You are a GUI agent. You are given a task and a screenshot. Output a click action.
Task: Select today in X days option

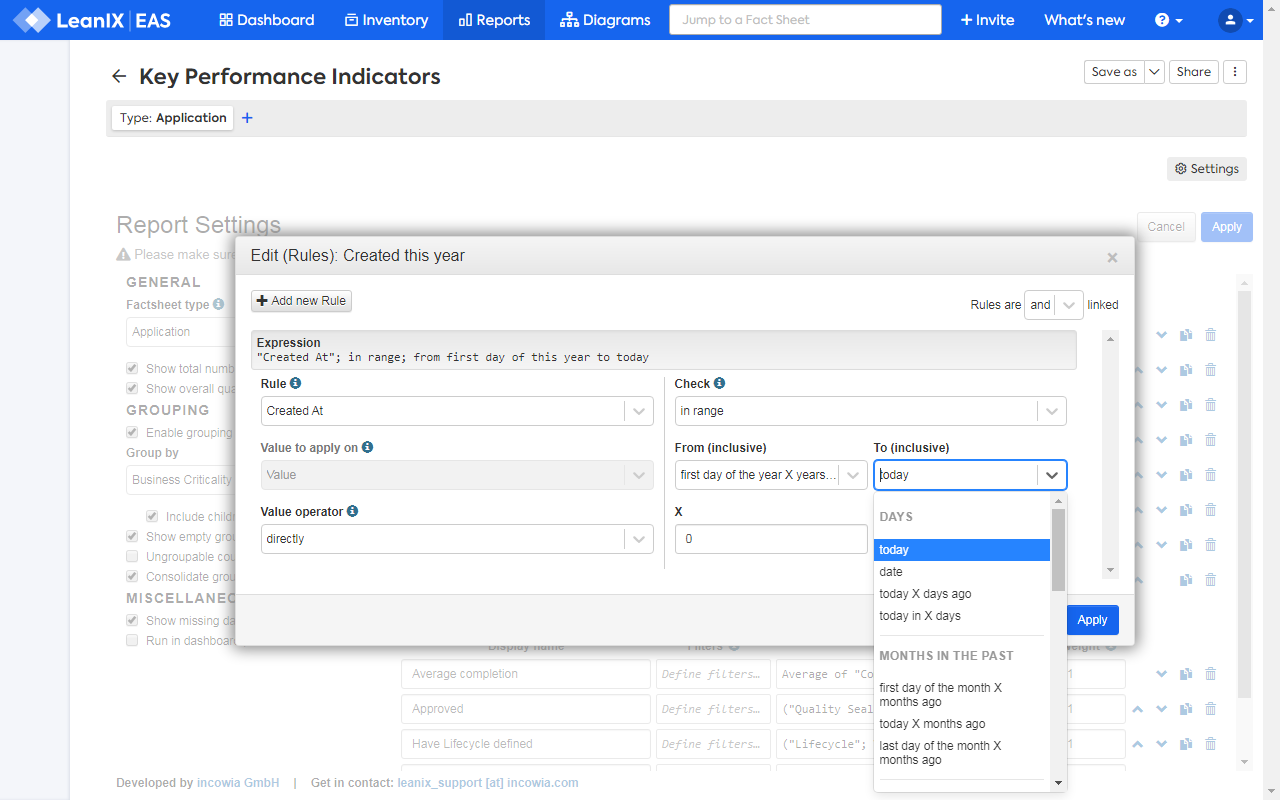[962, 616]
